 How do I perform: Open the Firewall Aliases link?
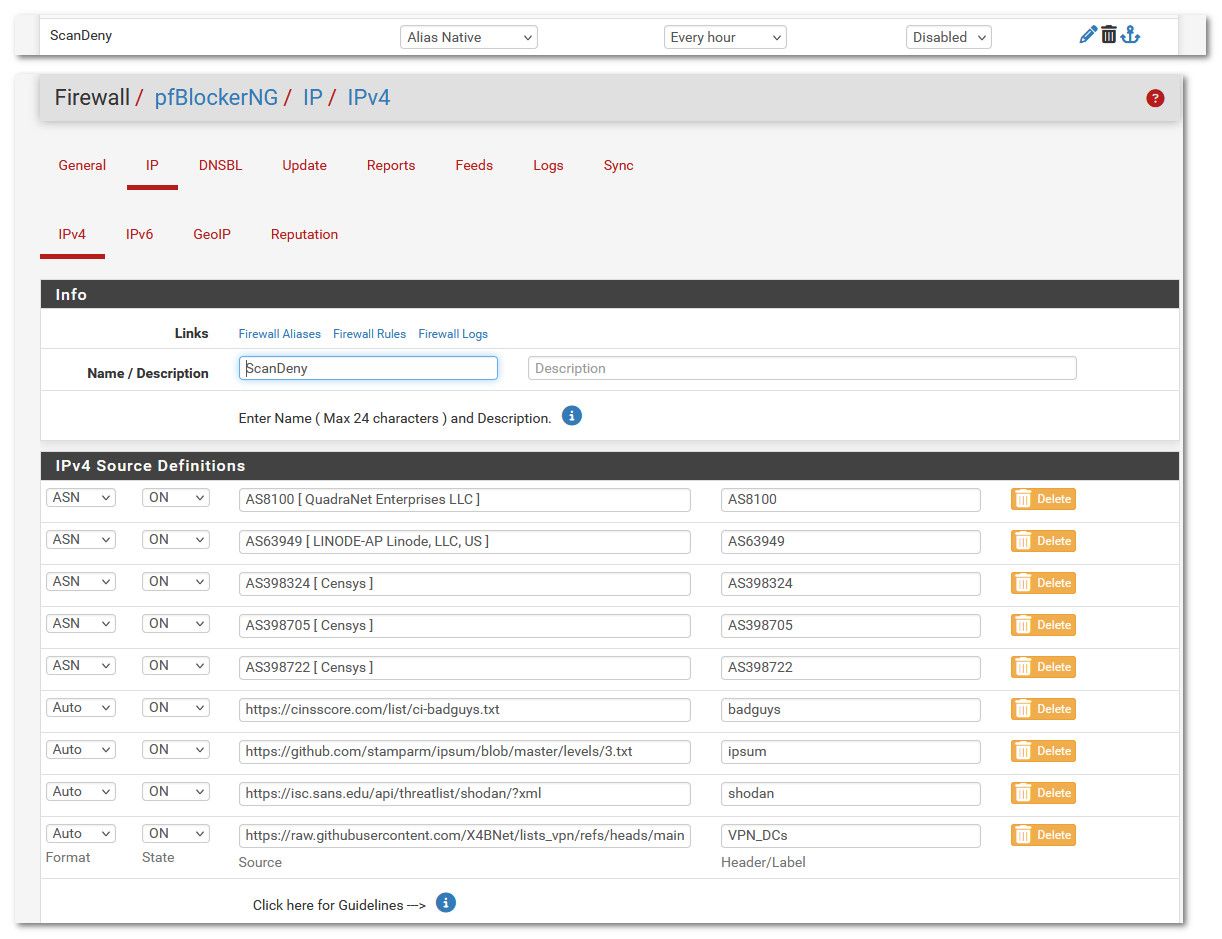[280, 334]
